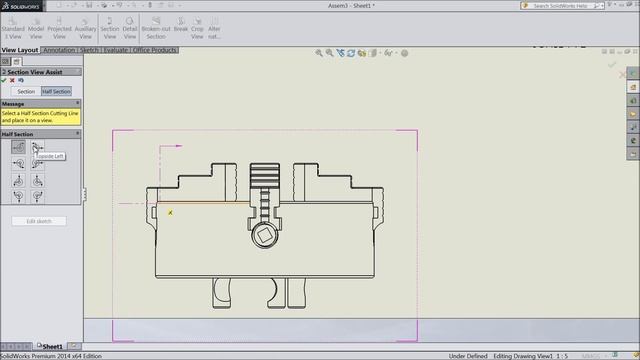The image size is (640, 360).
Task: Open Appearances tab in task pane
Action: (x=633, y=141)
